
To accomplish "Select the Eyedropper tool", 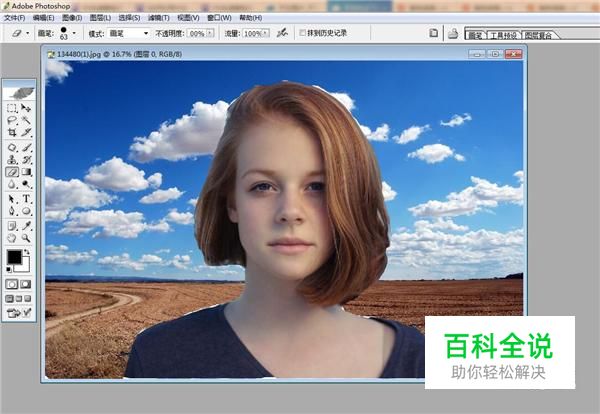I will point(26,226).
